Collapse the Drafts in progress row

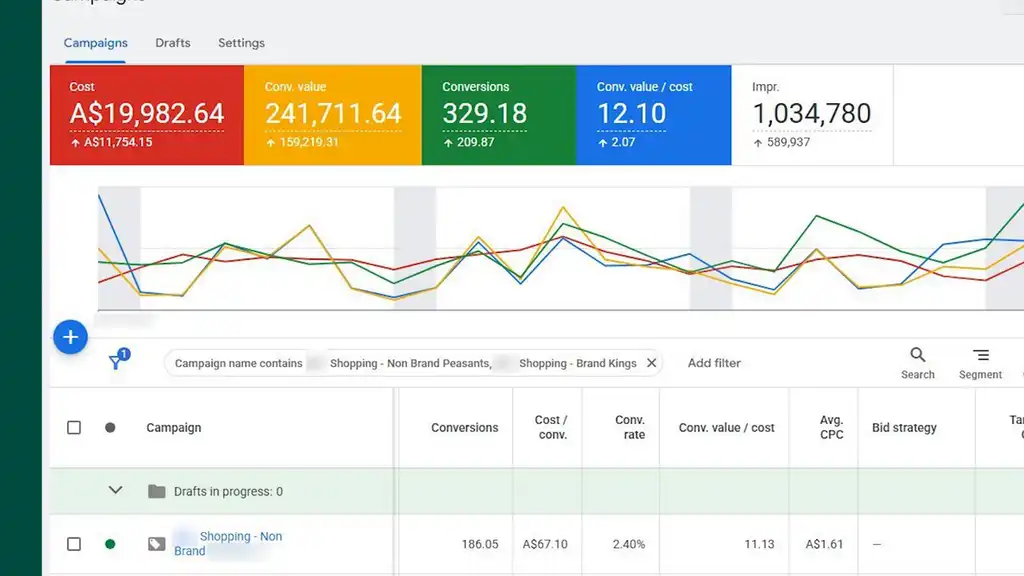(x=115, y=490)
